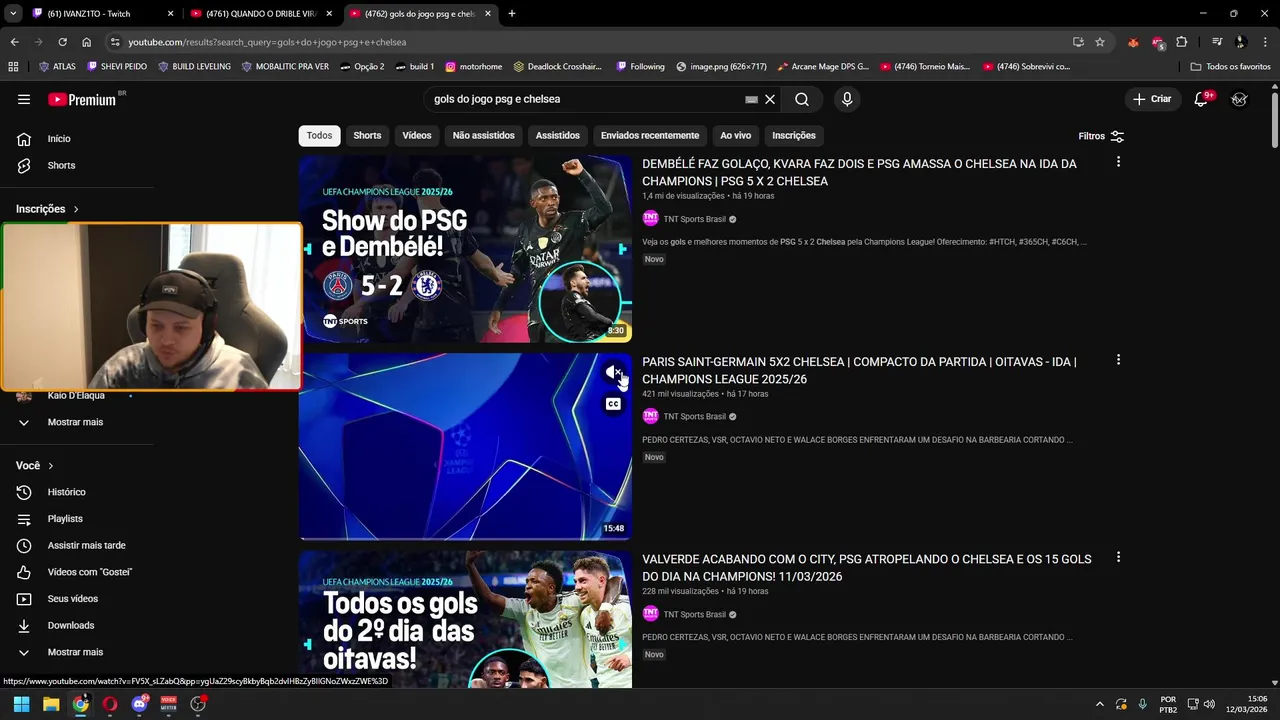Screen dimensions: 1280x720
Task: Open VALVERDE ACABANDO COM O CITY title
Action: tap(867, 568)
